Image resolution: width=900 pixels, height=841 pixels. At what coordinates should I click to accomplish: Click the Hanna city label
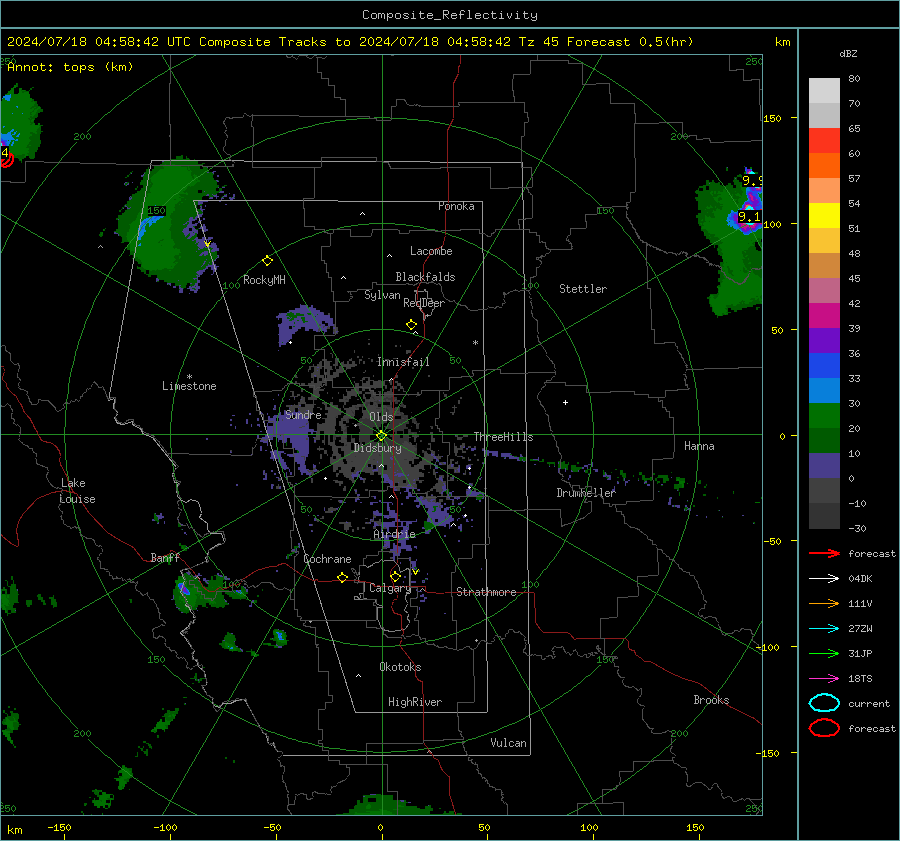tap(699, 446)
